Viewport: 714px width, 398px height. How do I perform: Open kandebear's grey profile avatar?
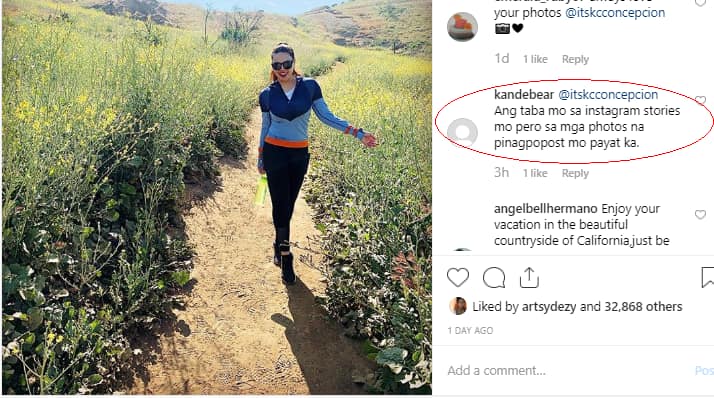[462, 133]
